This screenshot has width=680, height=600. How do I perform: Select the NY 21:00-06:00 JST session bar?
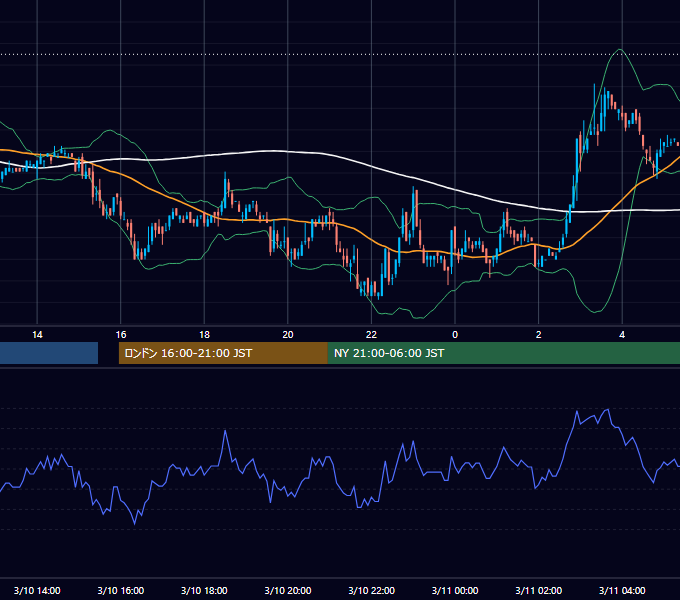pyautogui.click(x=503, y=353)
